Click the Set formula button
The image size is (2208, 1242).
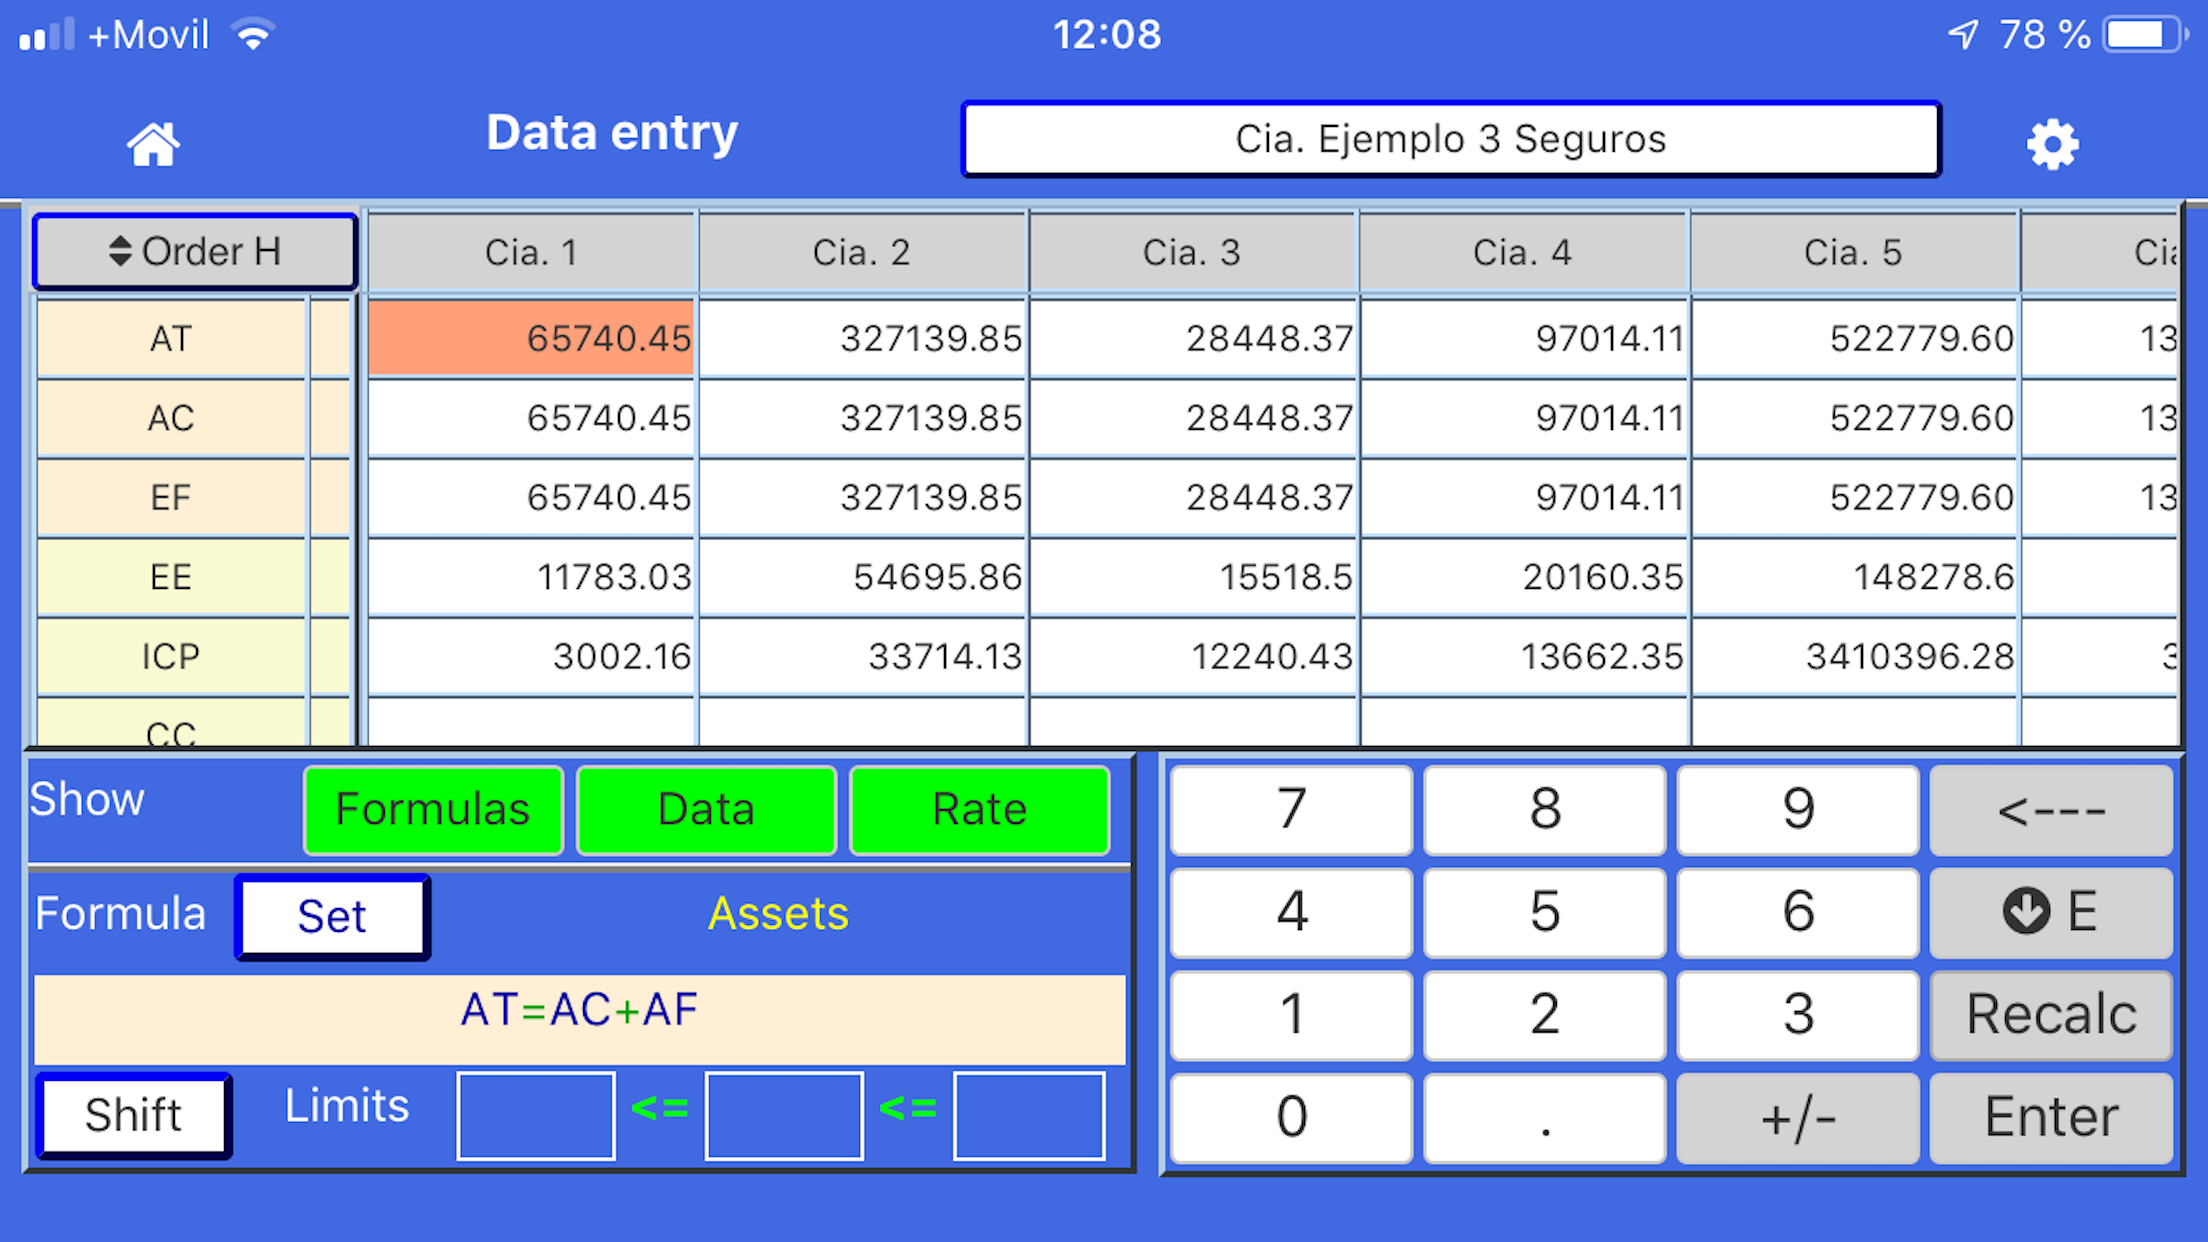332,916
